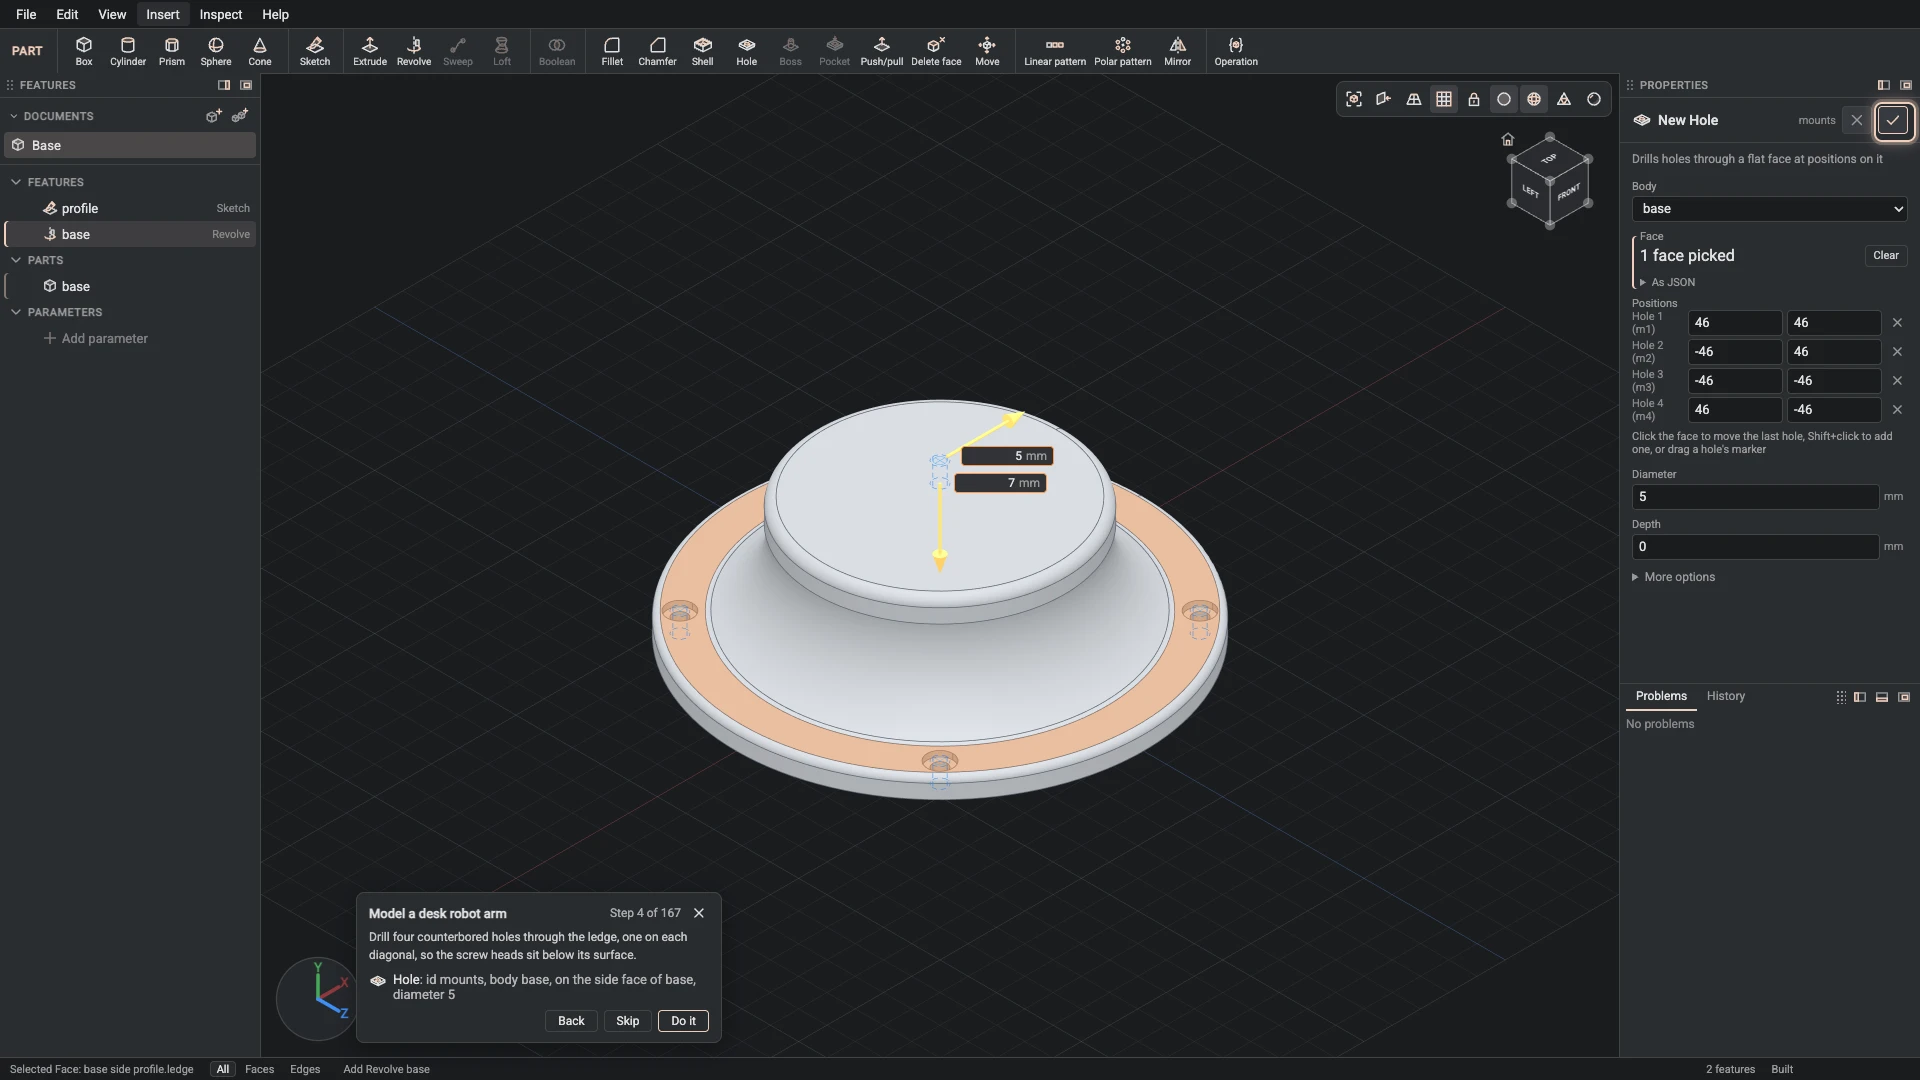The width and height of the screenshot is (1920, 1080).
Task: Activate the Extrude tool
Action: (x=370, y=51)
